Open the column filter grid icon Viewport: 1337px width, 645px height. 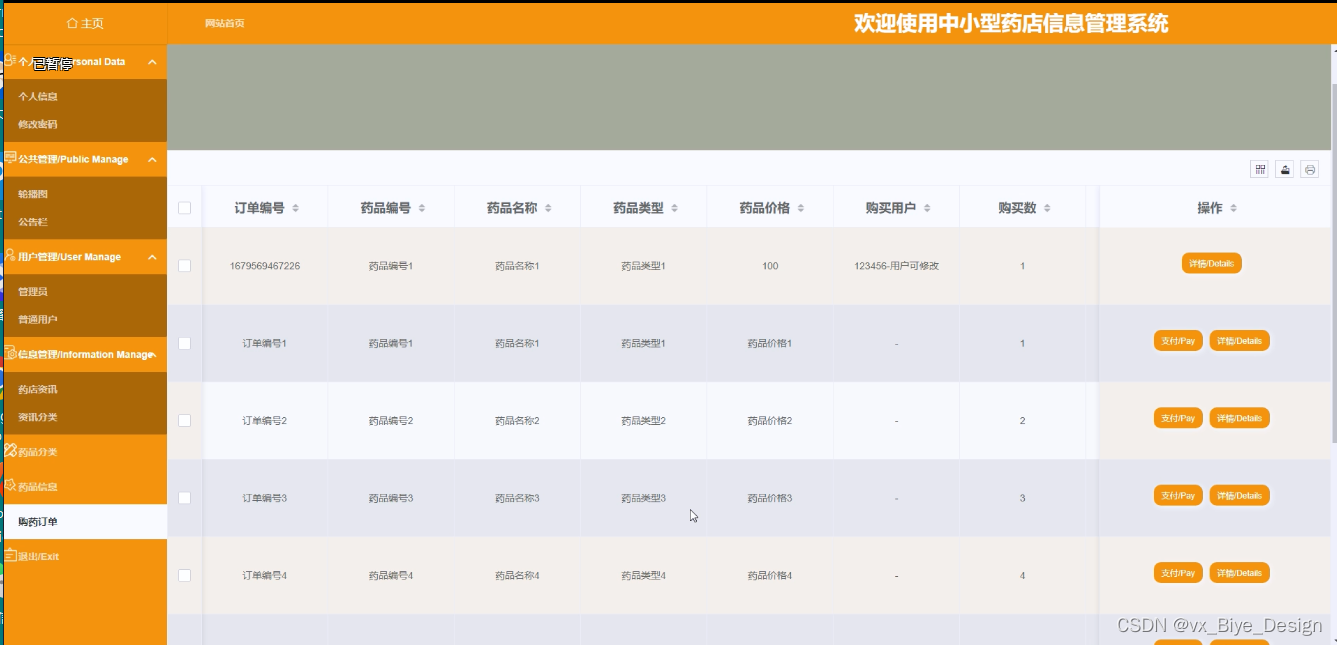1260,170
